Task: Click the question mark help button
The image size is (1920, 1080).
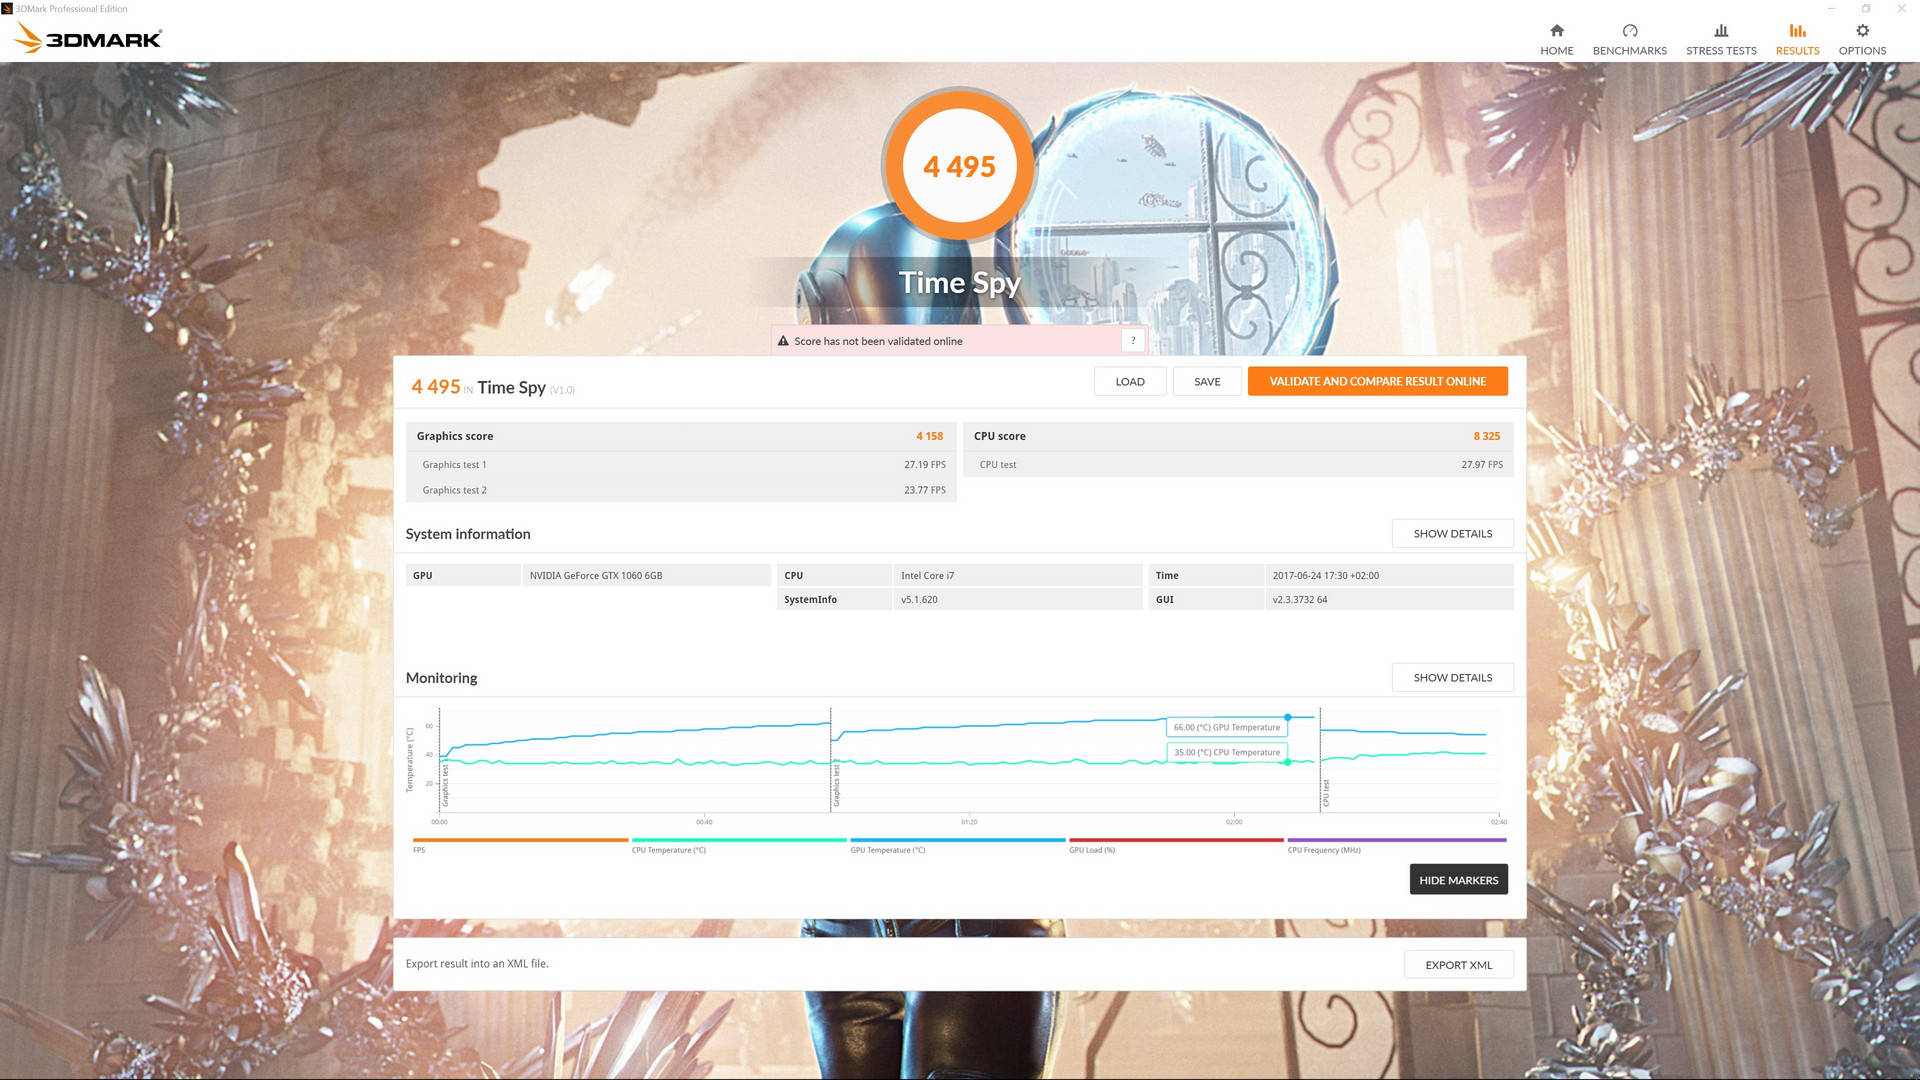Action: pyautogui.click(x=1133, y=341)
